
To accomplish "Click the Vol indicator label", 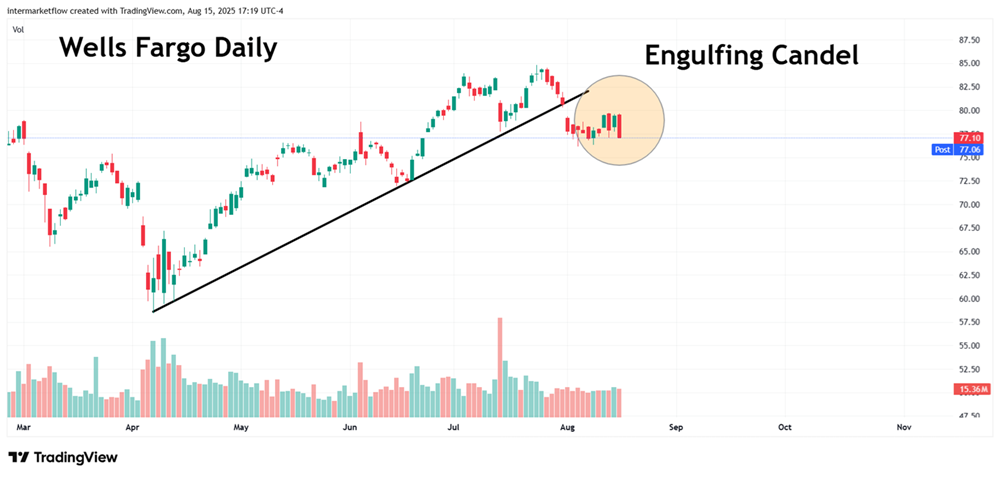I will tap(18, 29).
